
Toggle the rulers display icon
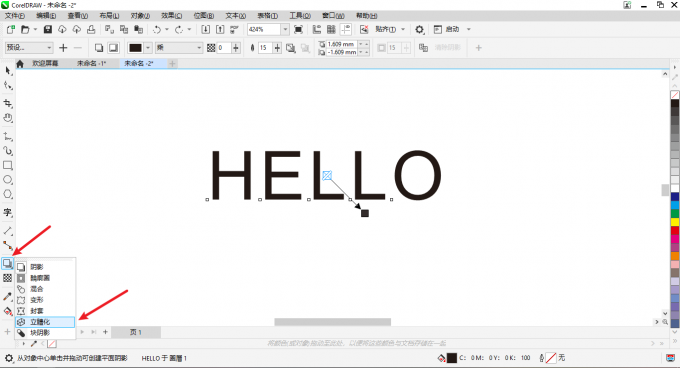click(317, 29)
